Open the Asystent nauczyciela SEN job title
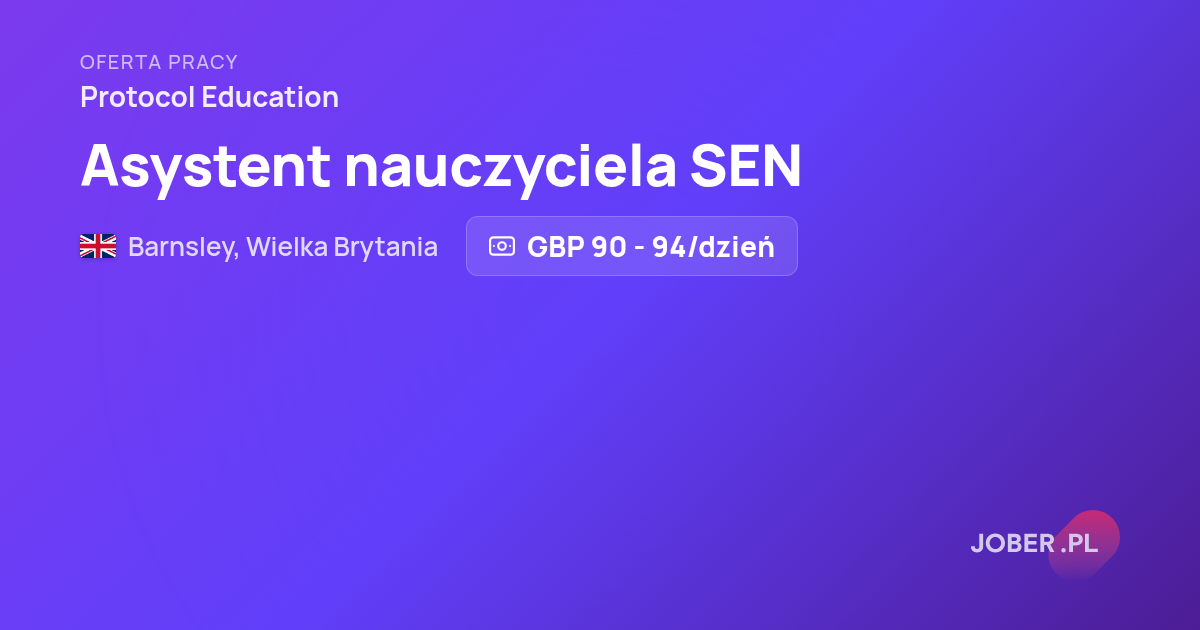Viewport: 1200px width, 630px height. point(441,166)
